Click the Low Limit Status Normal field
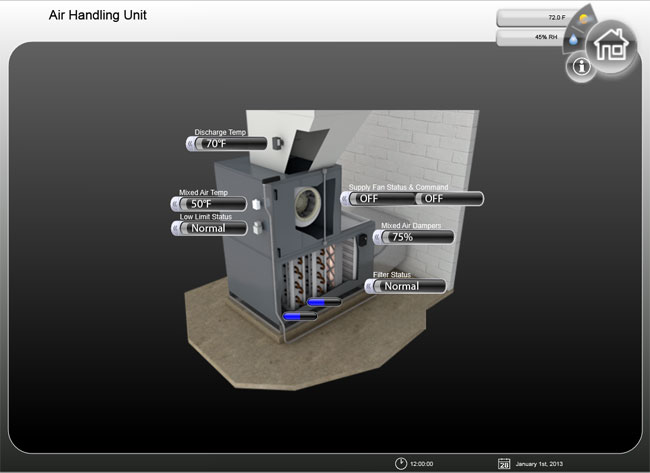 (209, 228)
